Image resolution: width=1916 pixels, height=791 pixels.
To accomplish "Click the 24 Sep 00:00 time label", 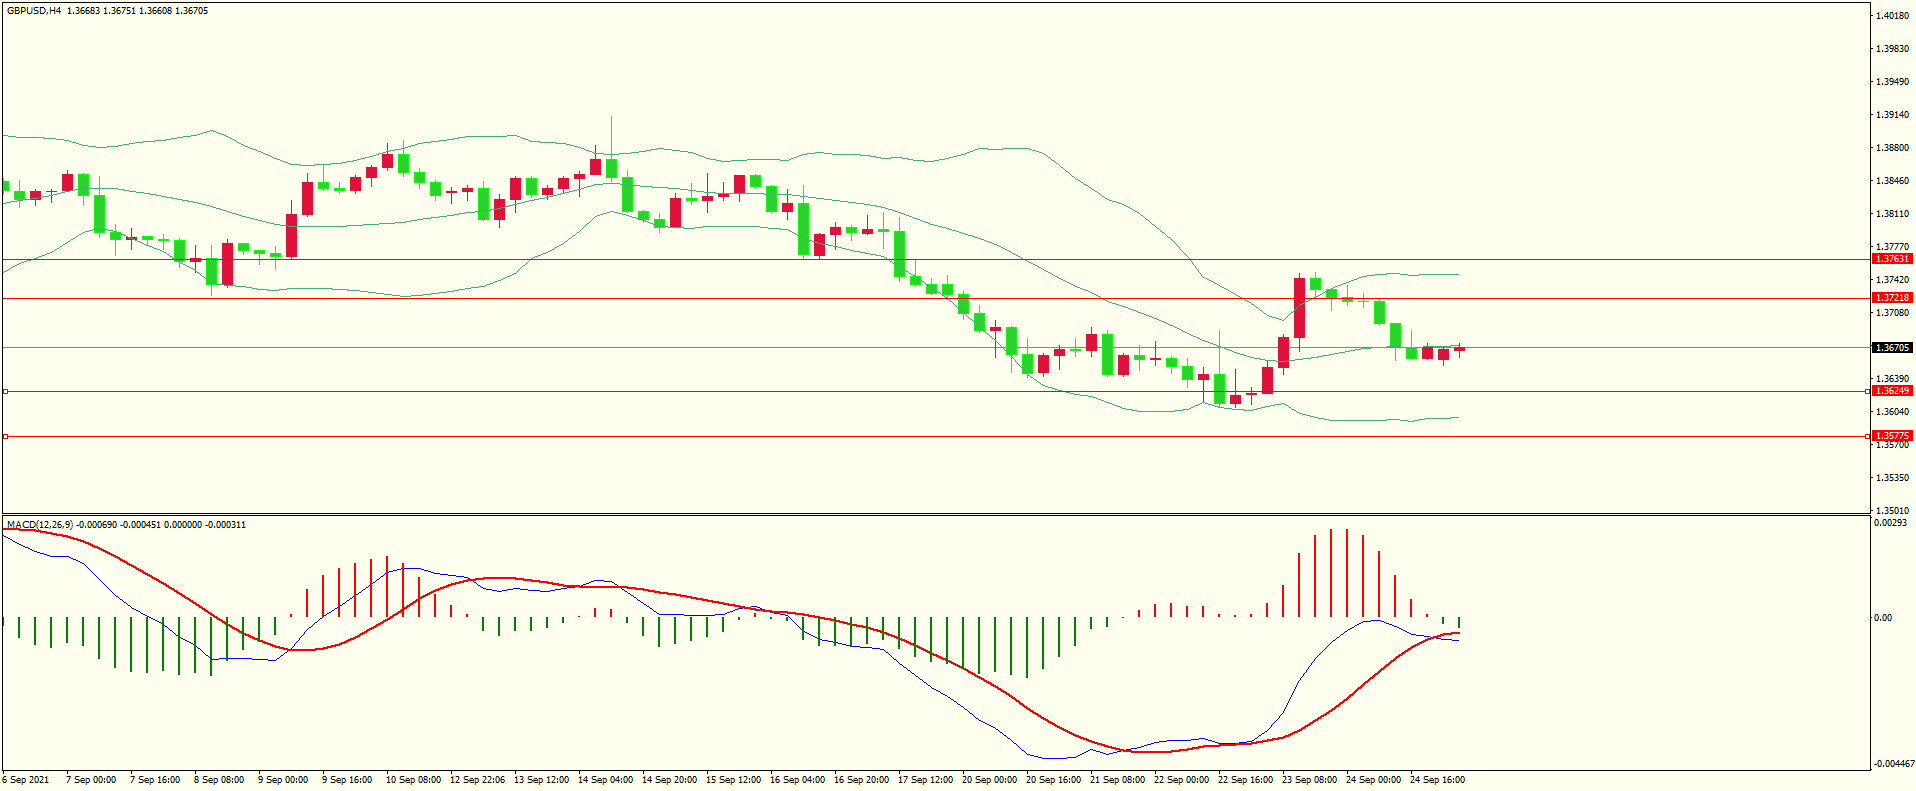I will (1373, 780).
